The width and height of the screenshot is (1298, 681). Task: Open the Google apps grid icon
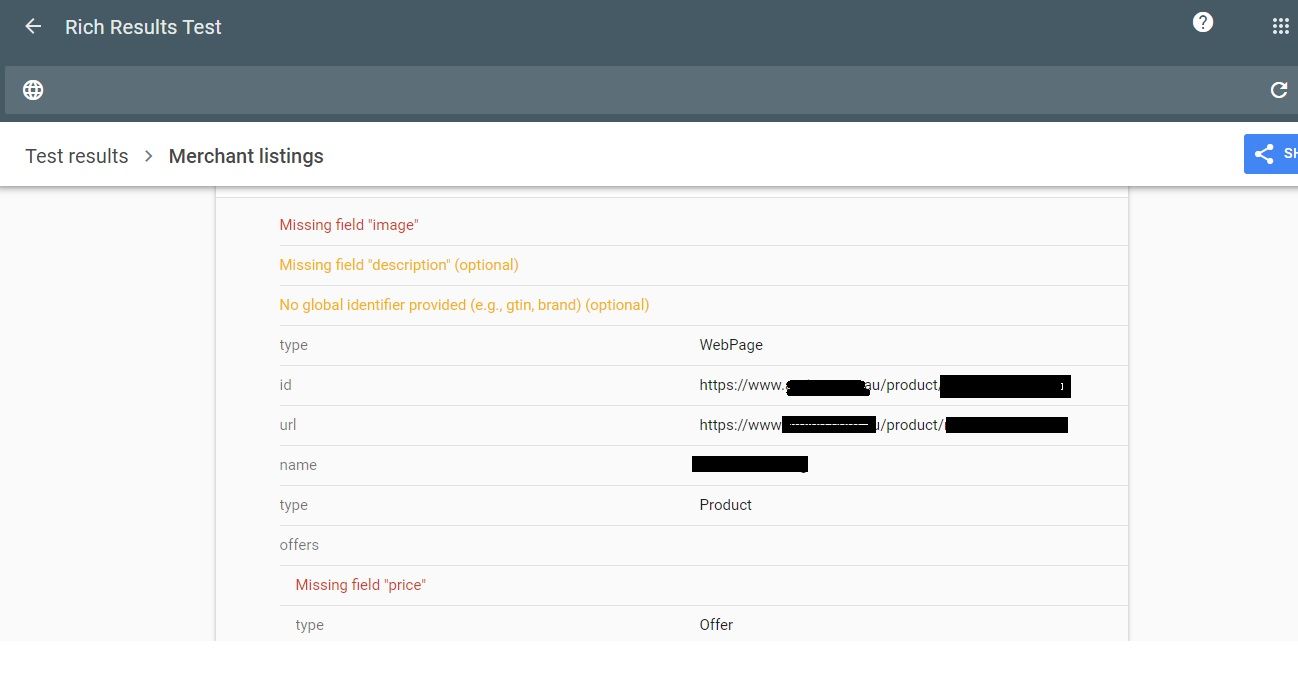(x=1280, y=26)
